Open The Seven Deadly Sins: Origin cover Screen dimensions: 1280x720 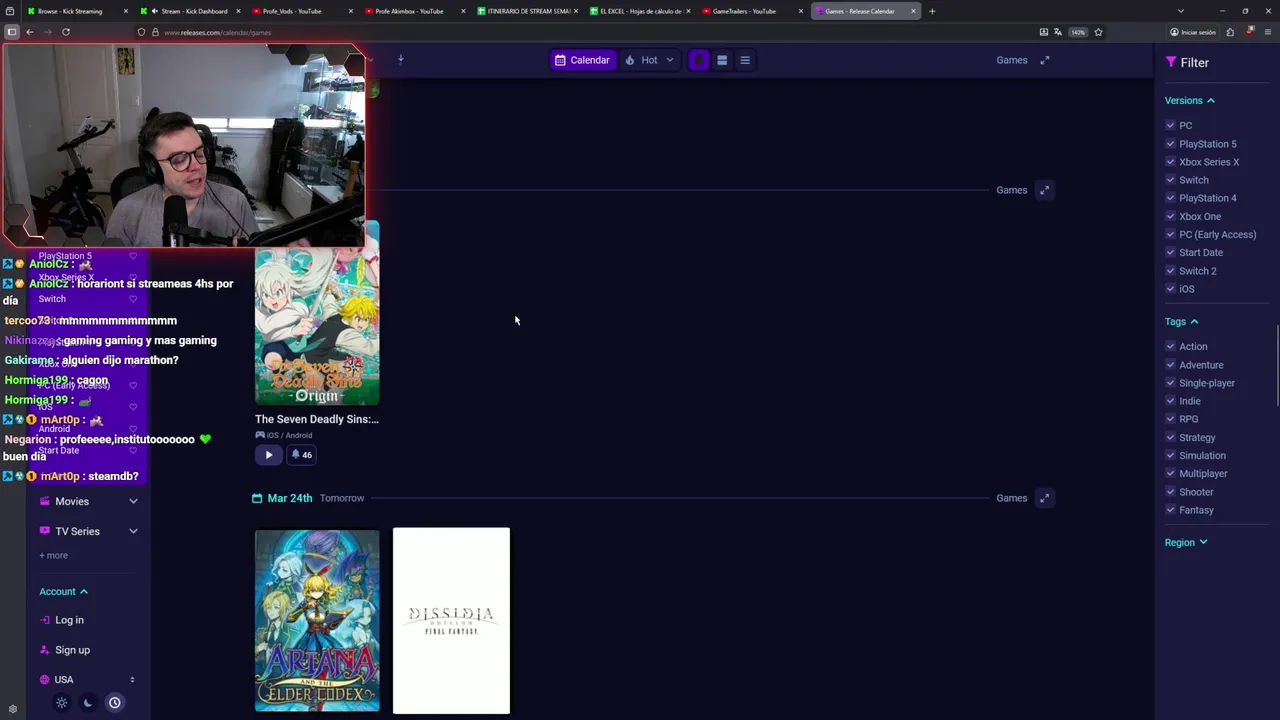[x=317, y=313]
